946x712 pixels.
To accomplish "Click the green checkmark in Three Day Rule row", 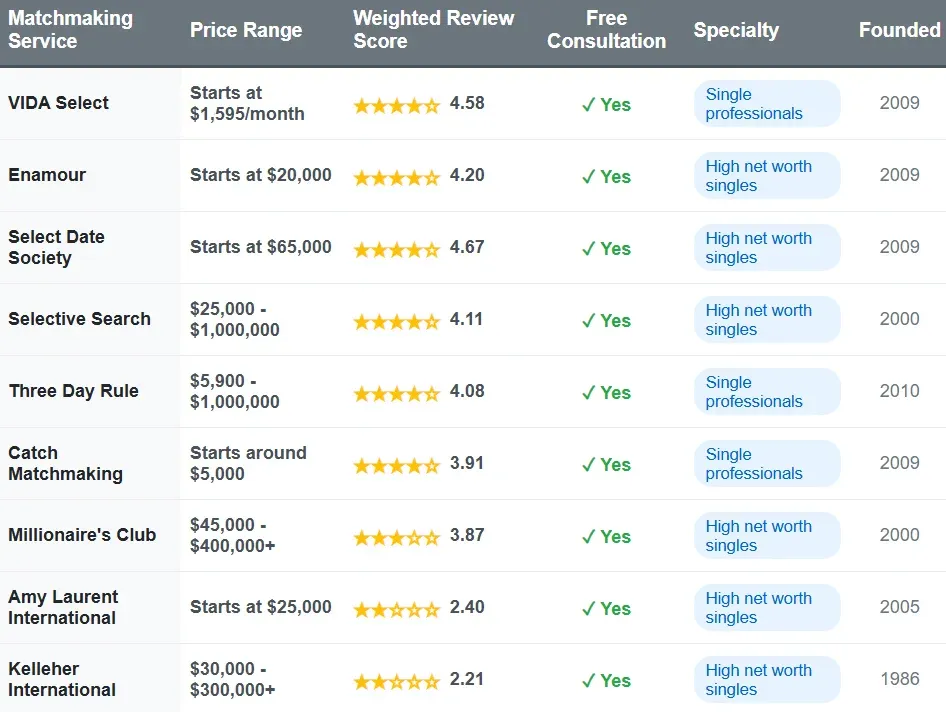I will pyautogui.click(x=589, y=393).
